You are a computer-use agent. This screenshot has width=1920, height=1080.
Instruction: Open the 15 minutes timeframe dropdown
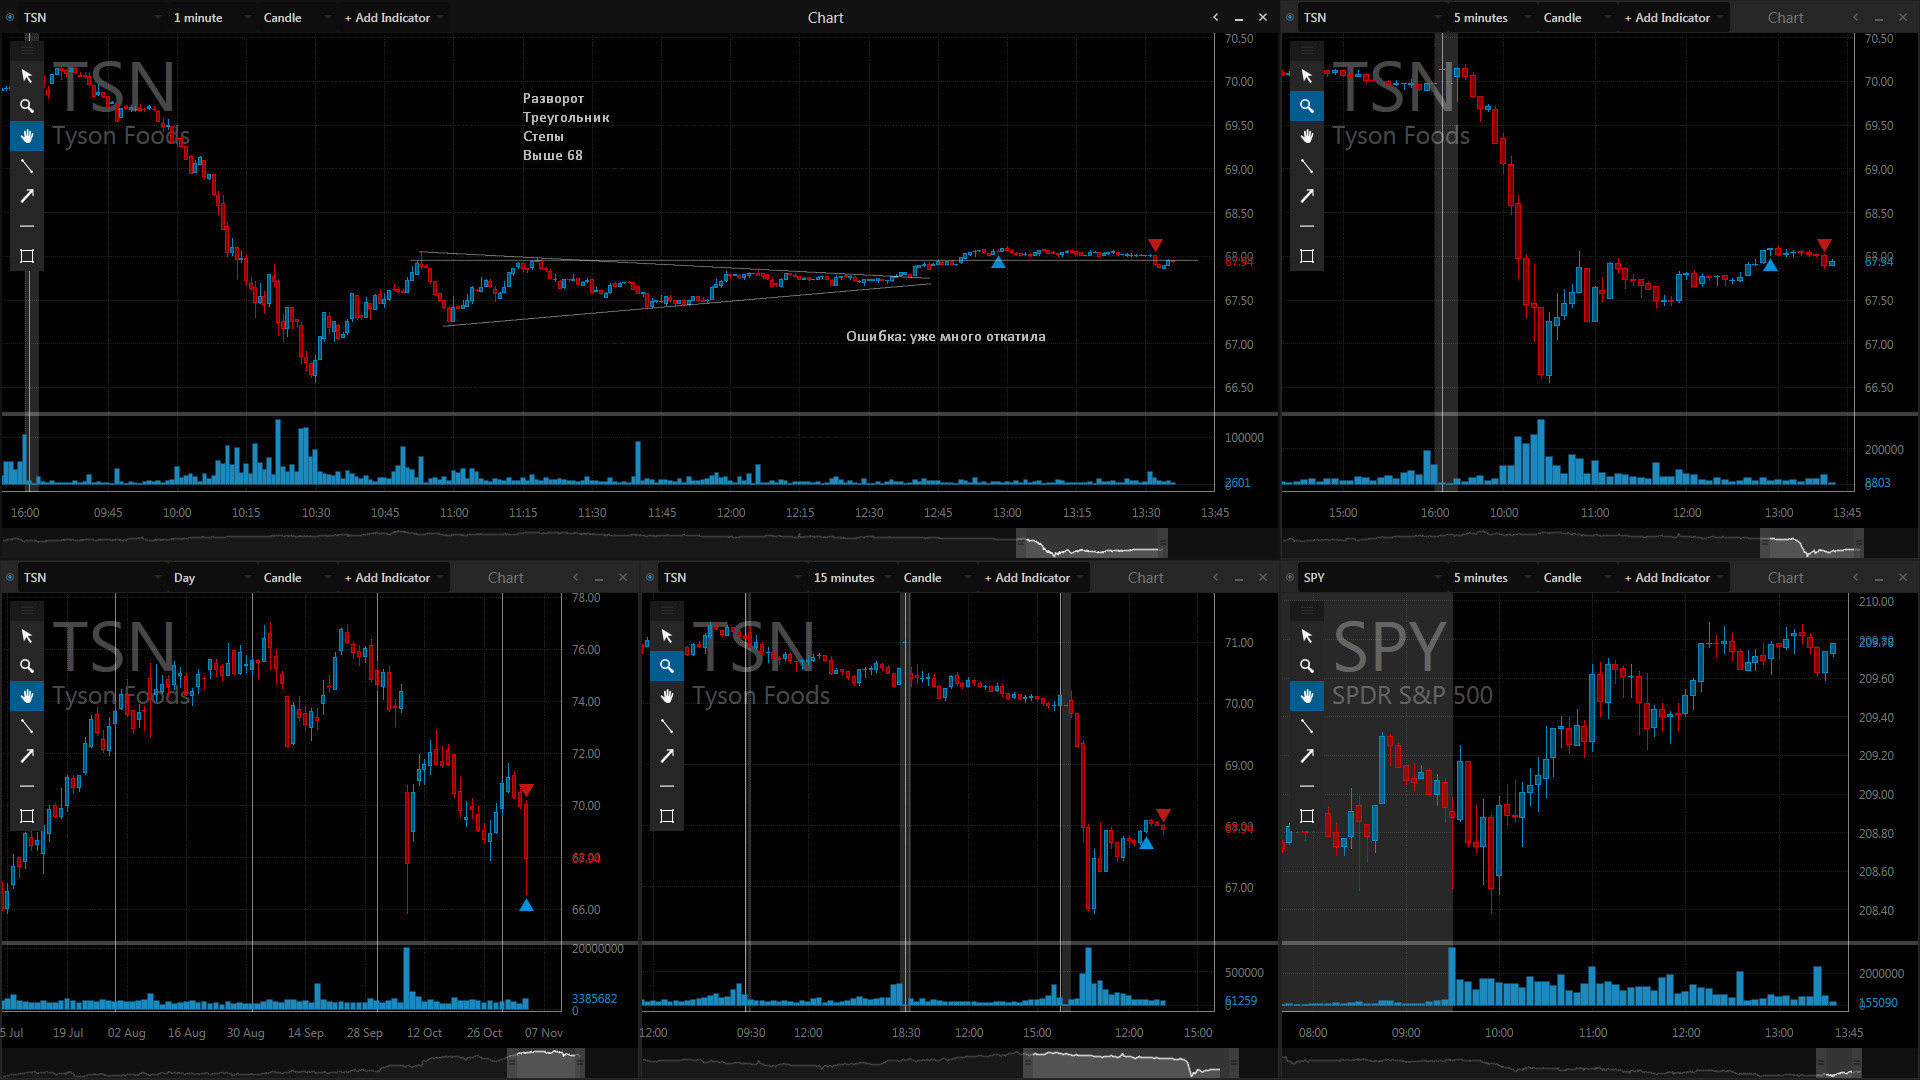(x=852, y=577)
